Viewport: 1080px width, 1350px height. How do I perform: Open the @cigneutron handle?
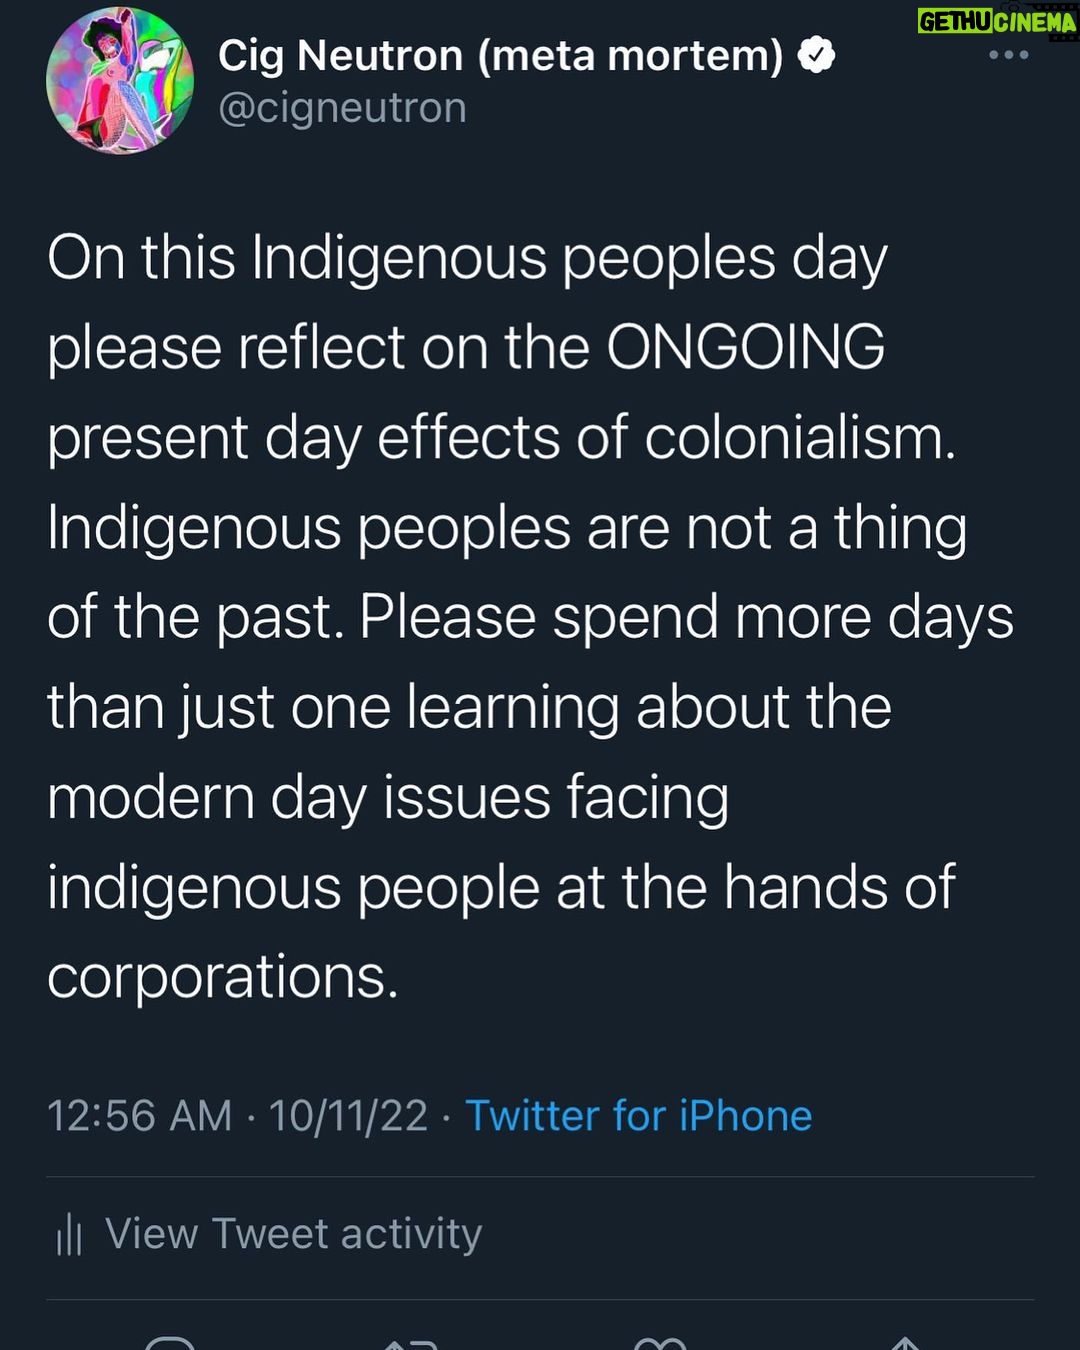point(342,108)
